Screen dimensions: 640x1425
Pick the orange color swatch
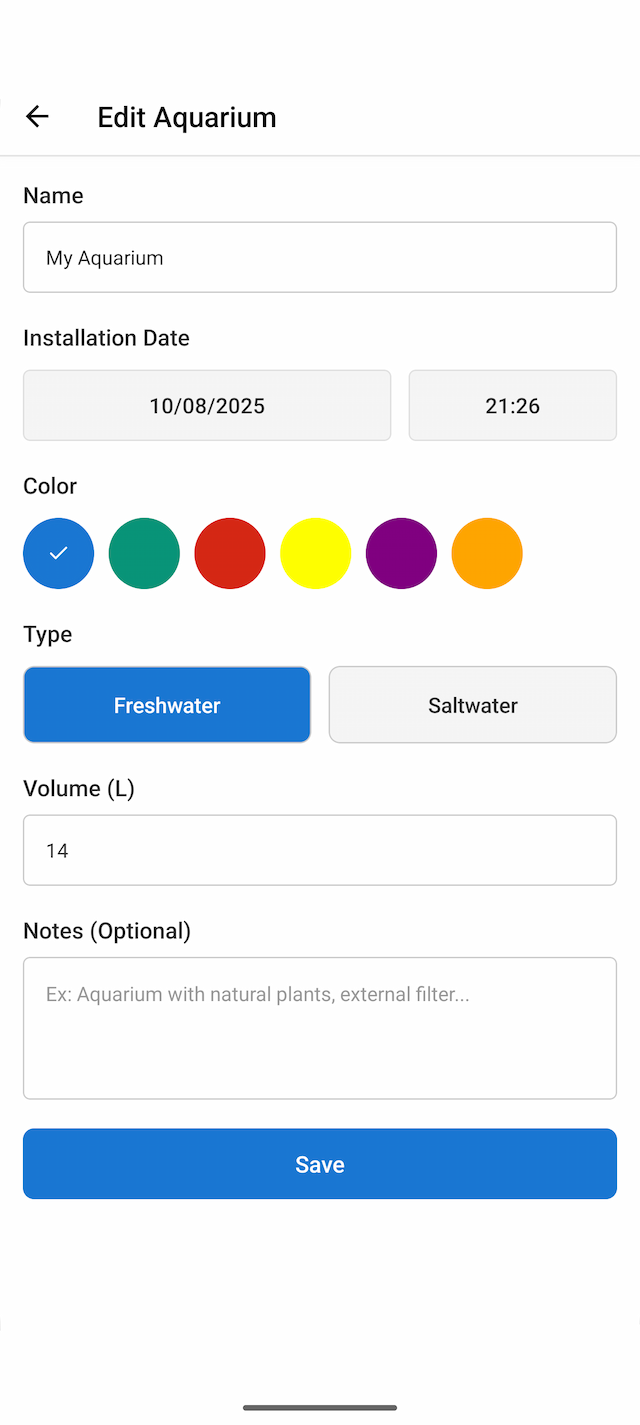[487, 553]
